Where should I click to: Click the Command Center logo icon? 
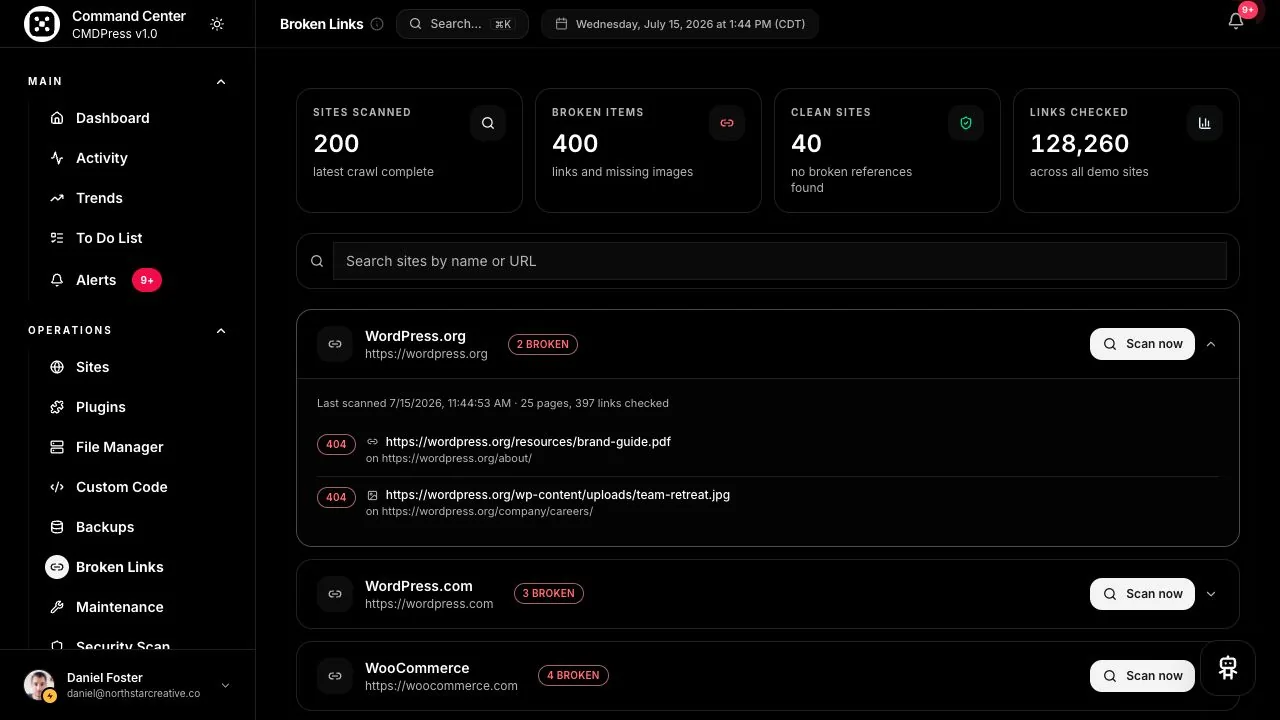pos(42,25)
